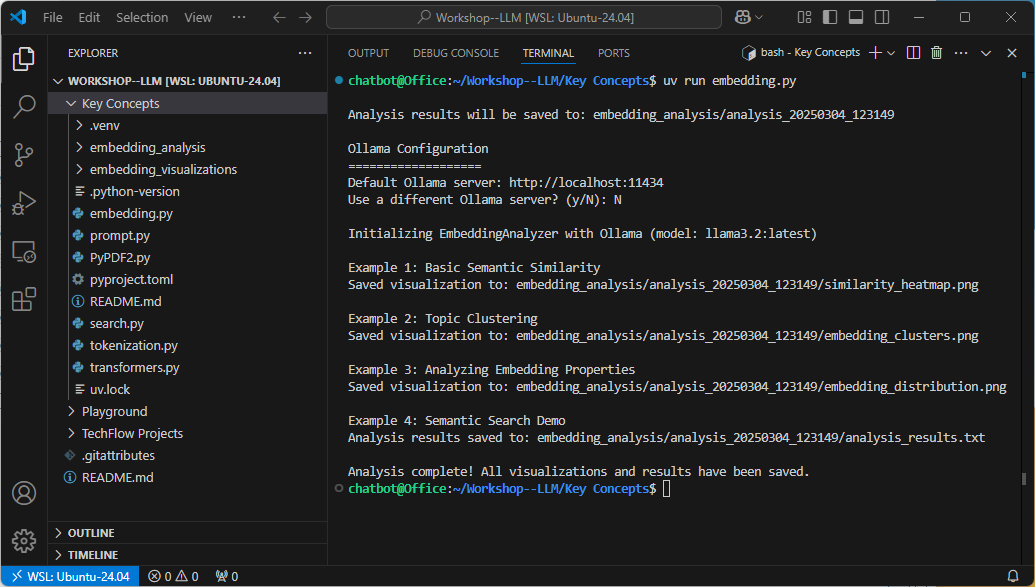Split the terminal pane
This screenshot has height=587, width=1035.
pos(913,53)
